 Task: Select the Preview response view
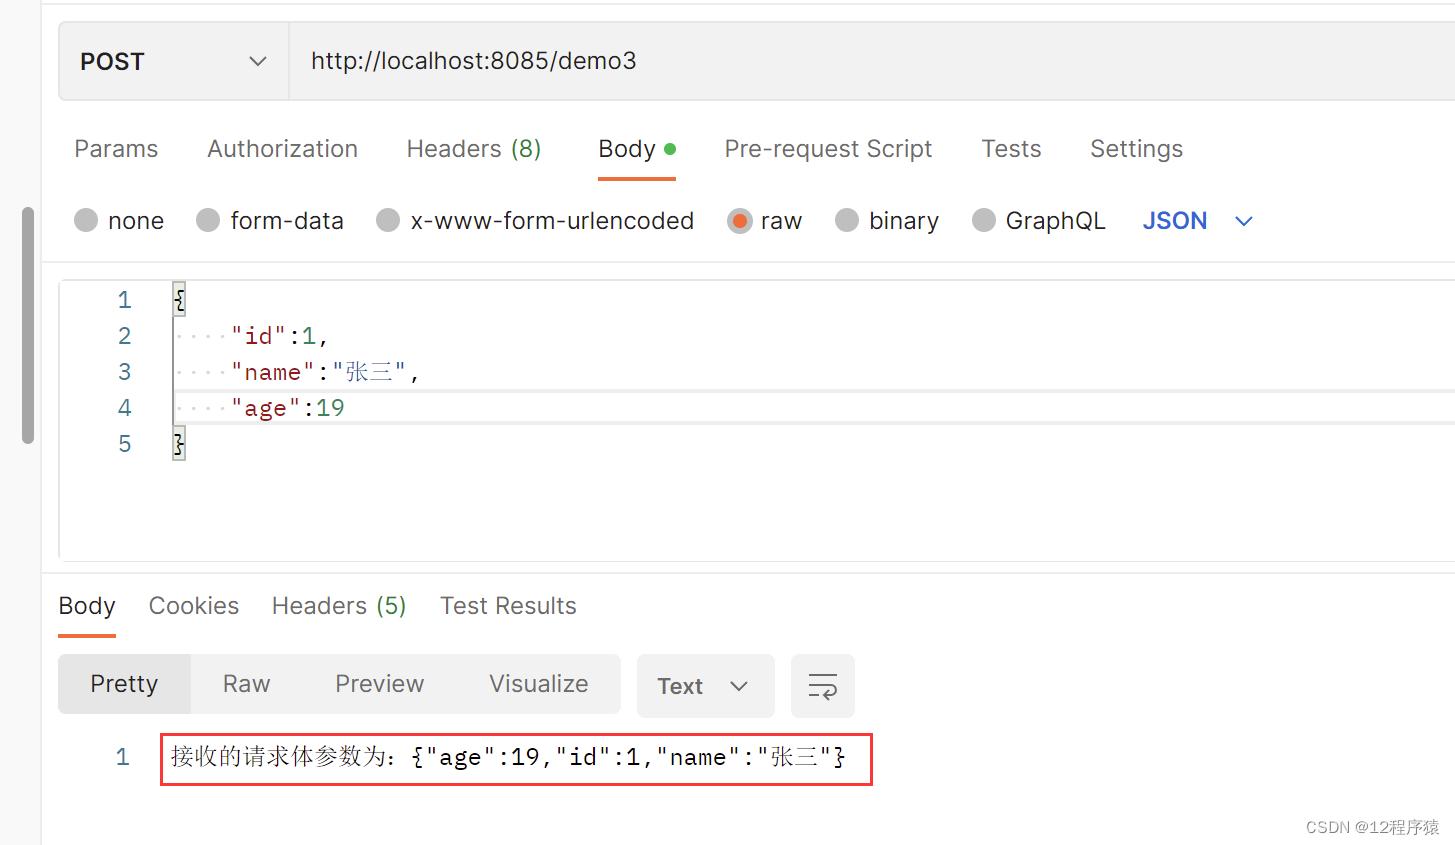click(x=379, y=684)
